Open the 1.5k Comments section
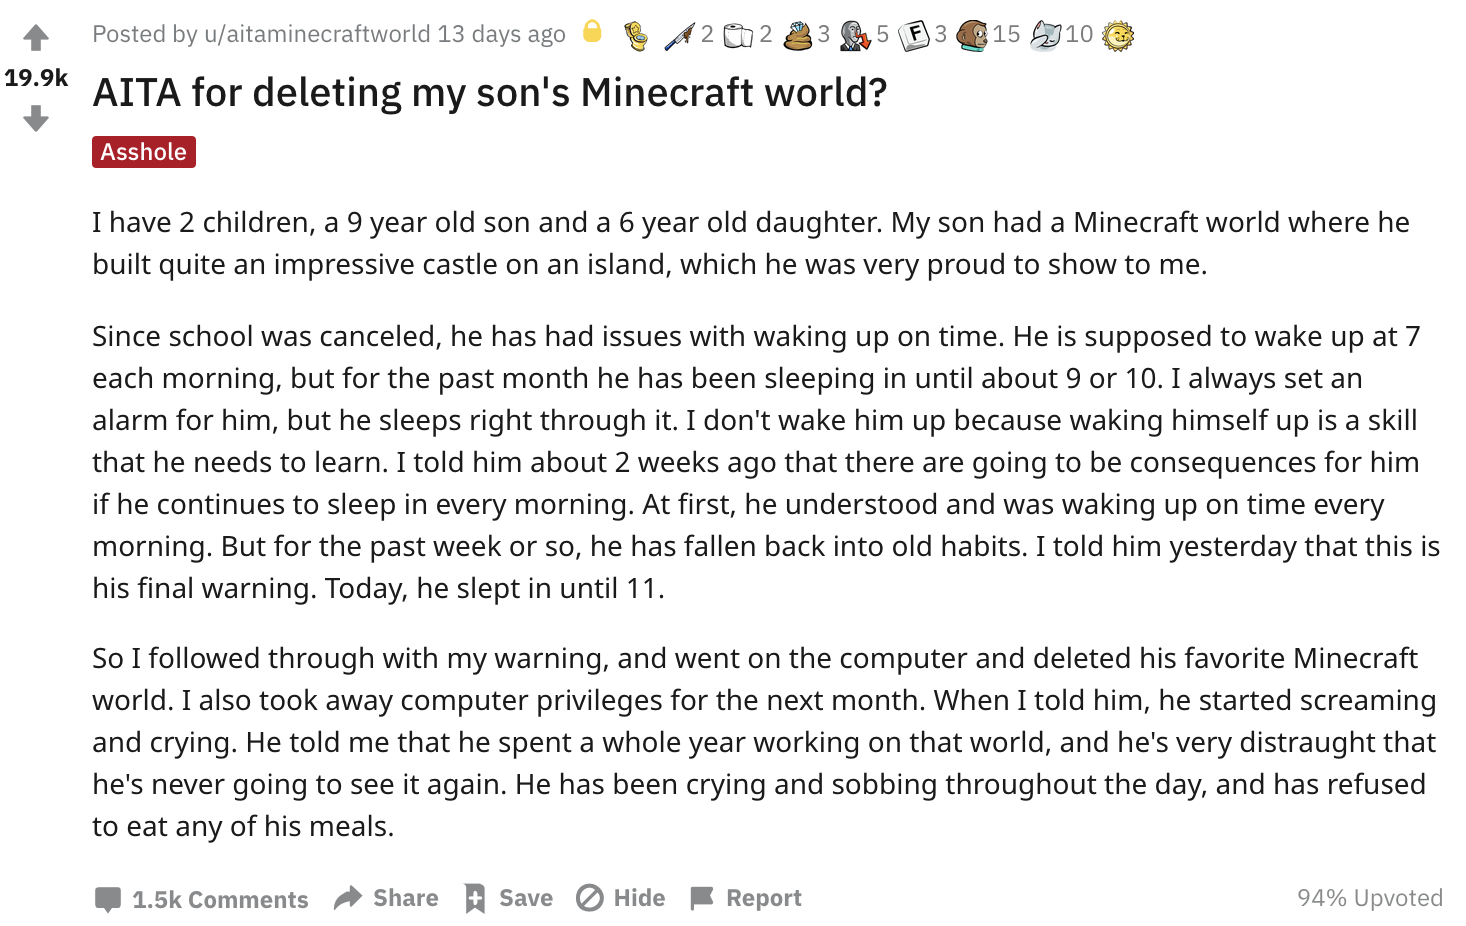 (201, 899)
